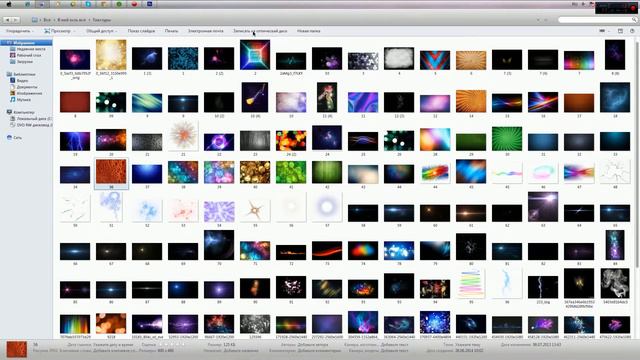This screenshot has height=360, width=640.
Task: Open the Упорядочить dropdown menu
Action: click(20, 31)
